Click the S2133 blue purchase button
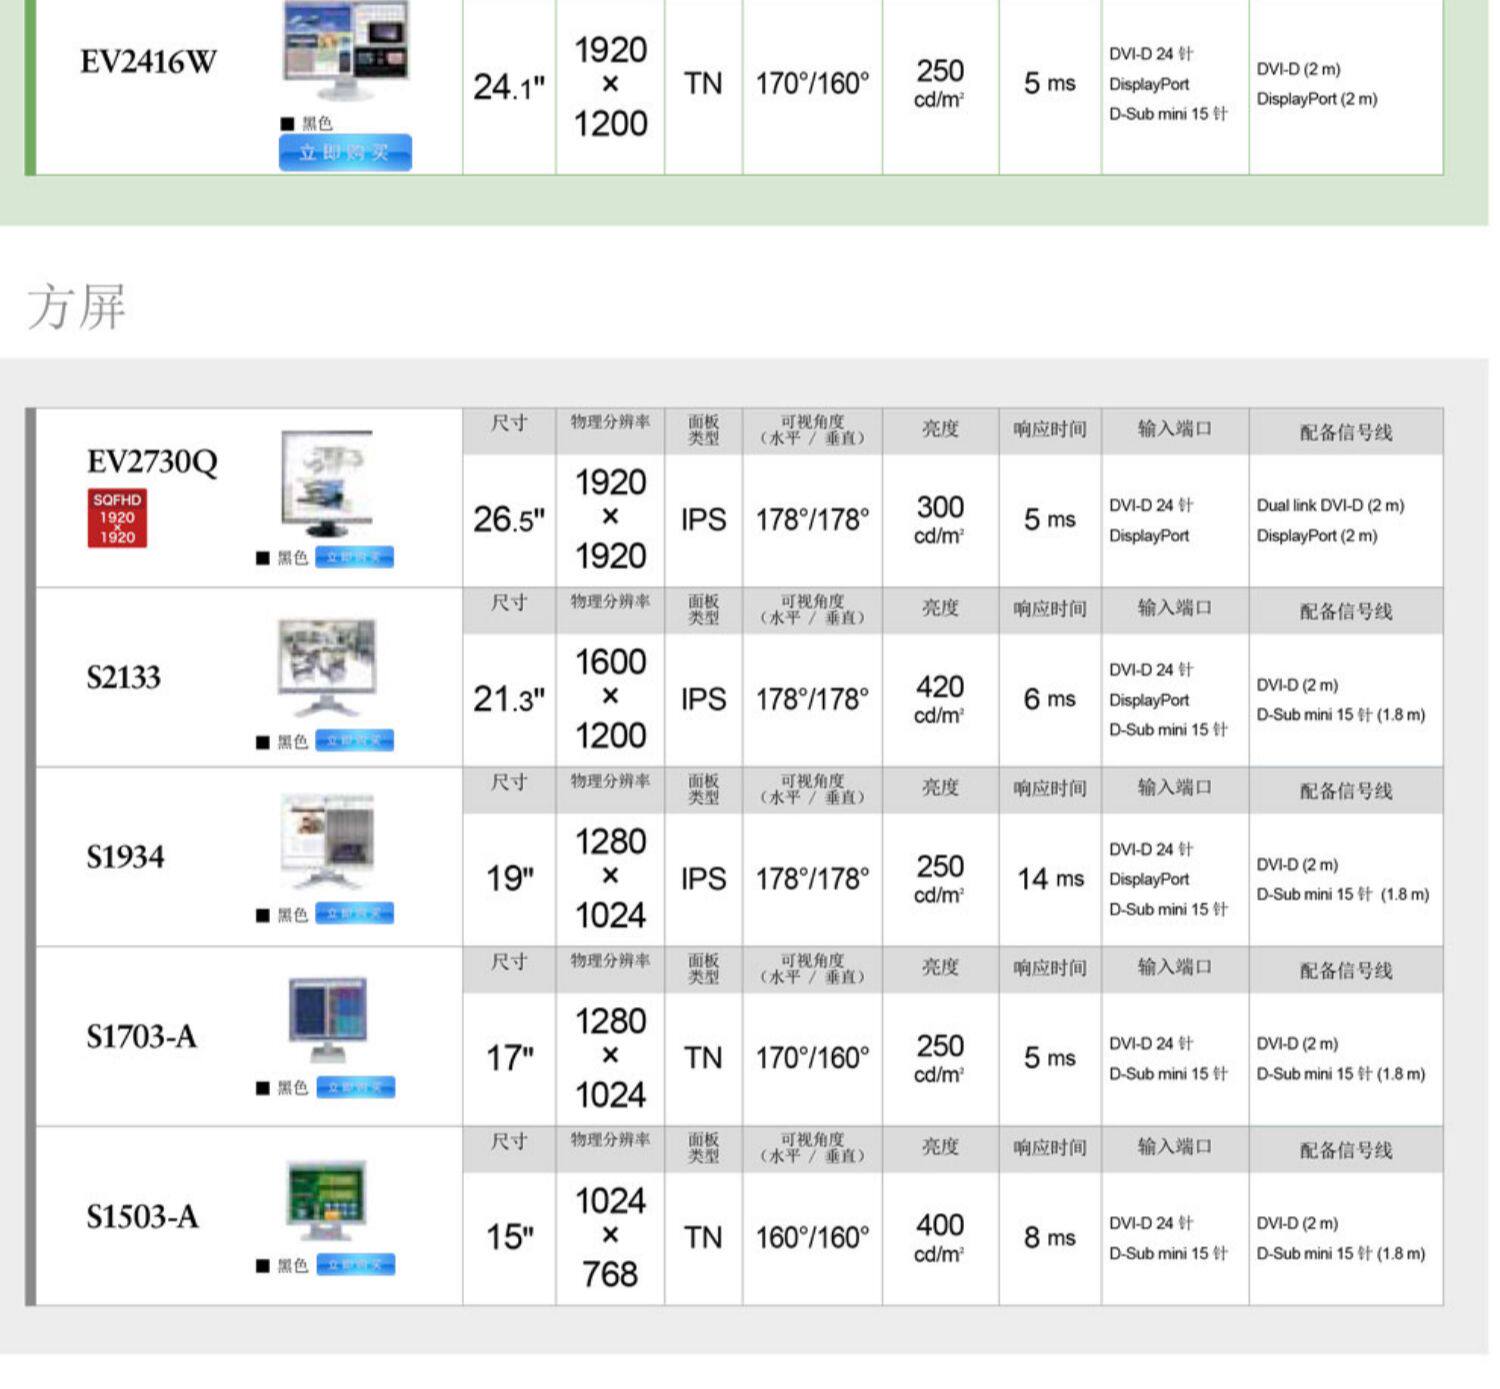 click(x=354, y=740)
